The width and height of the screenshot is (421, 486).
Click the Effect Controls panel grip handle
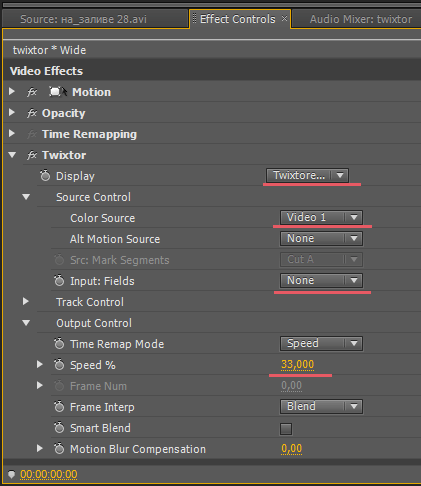[x=194, y=19]
